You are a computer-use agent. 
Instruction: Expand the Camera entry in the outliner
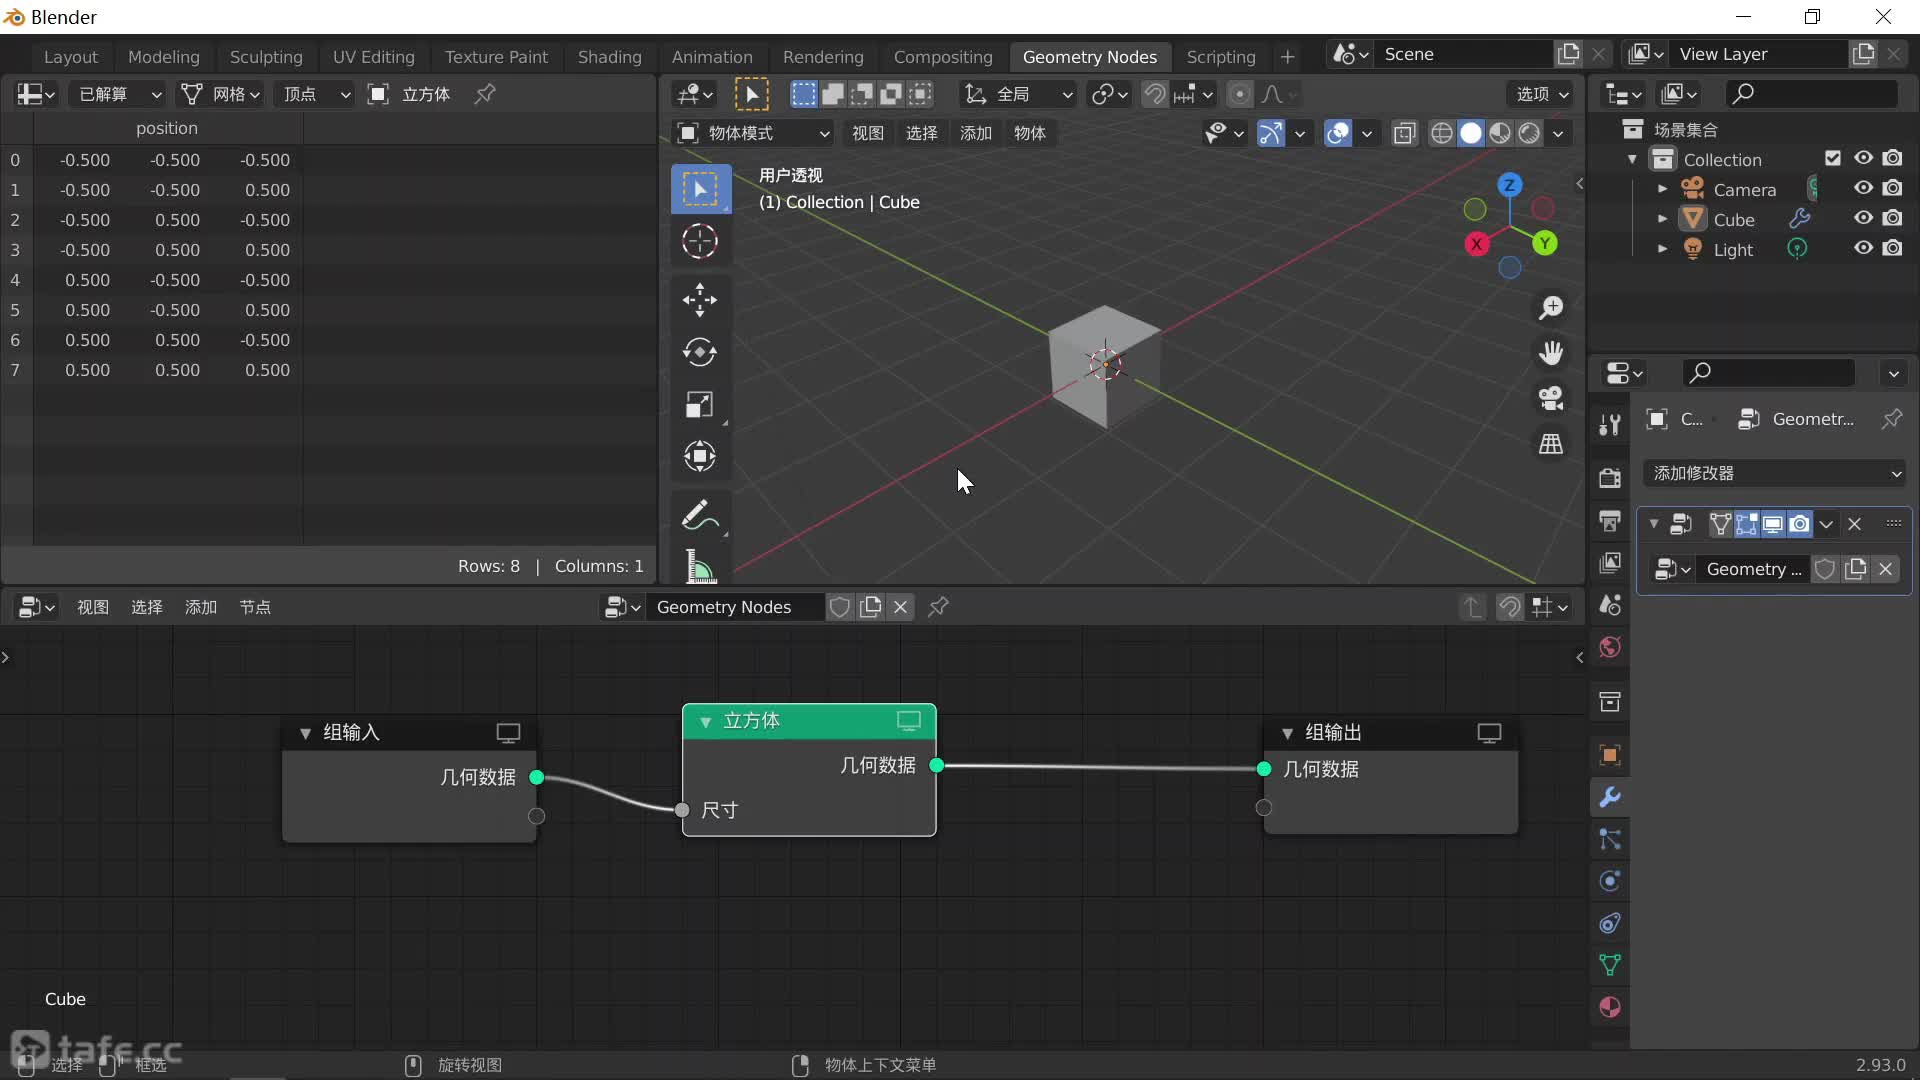pos(1663,188)
